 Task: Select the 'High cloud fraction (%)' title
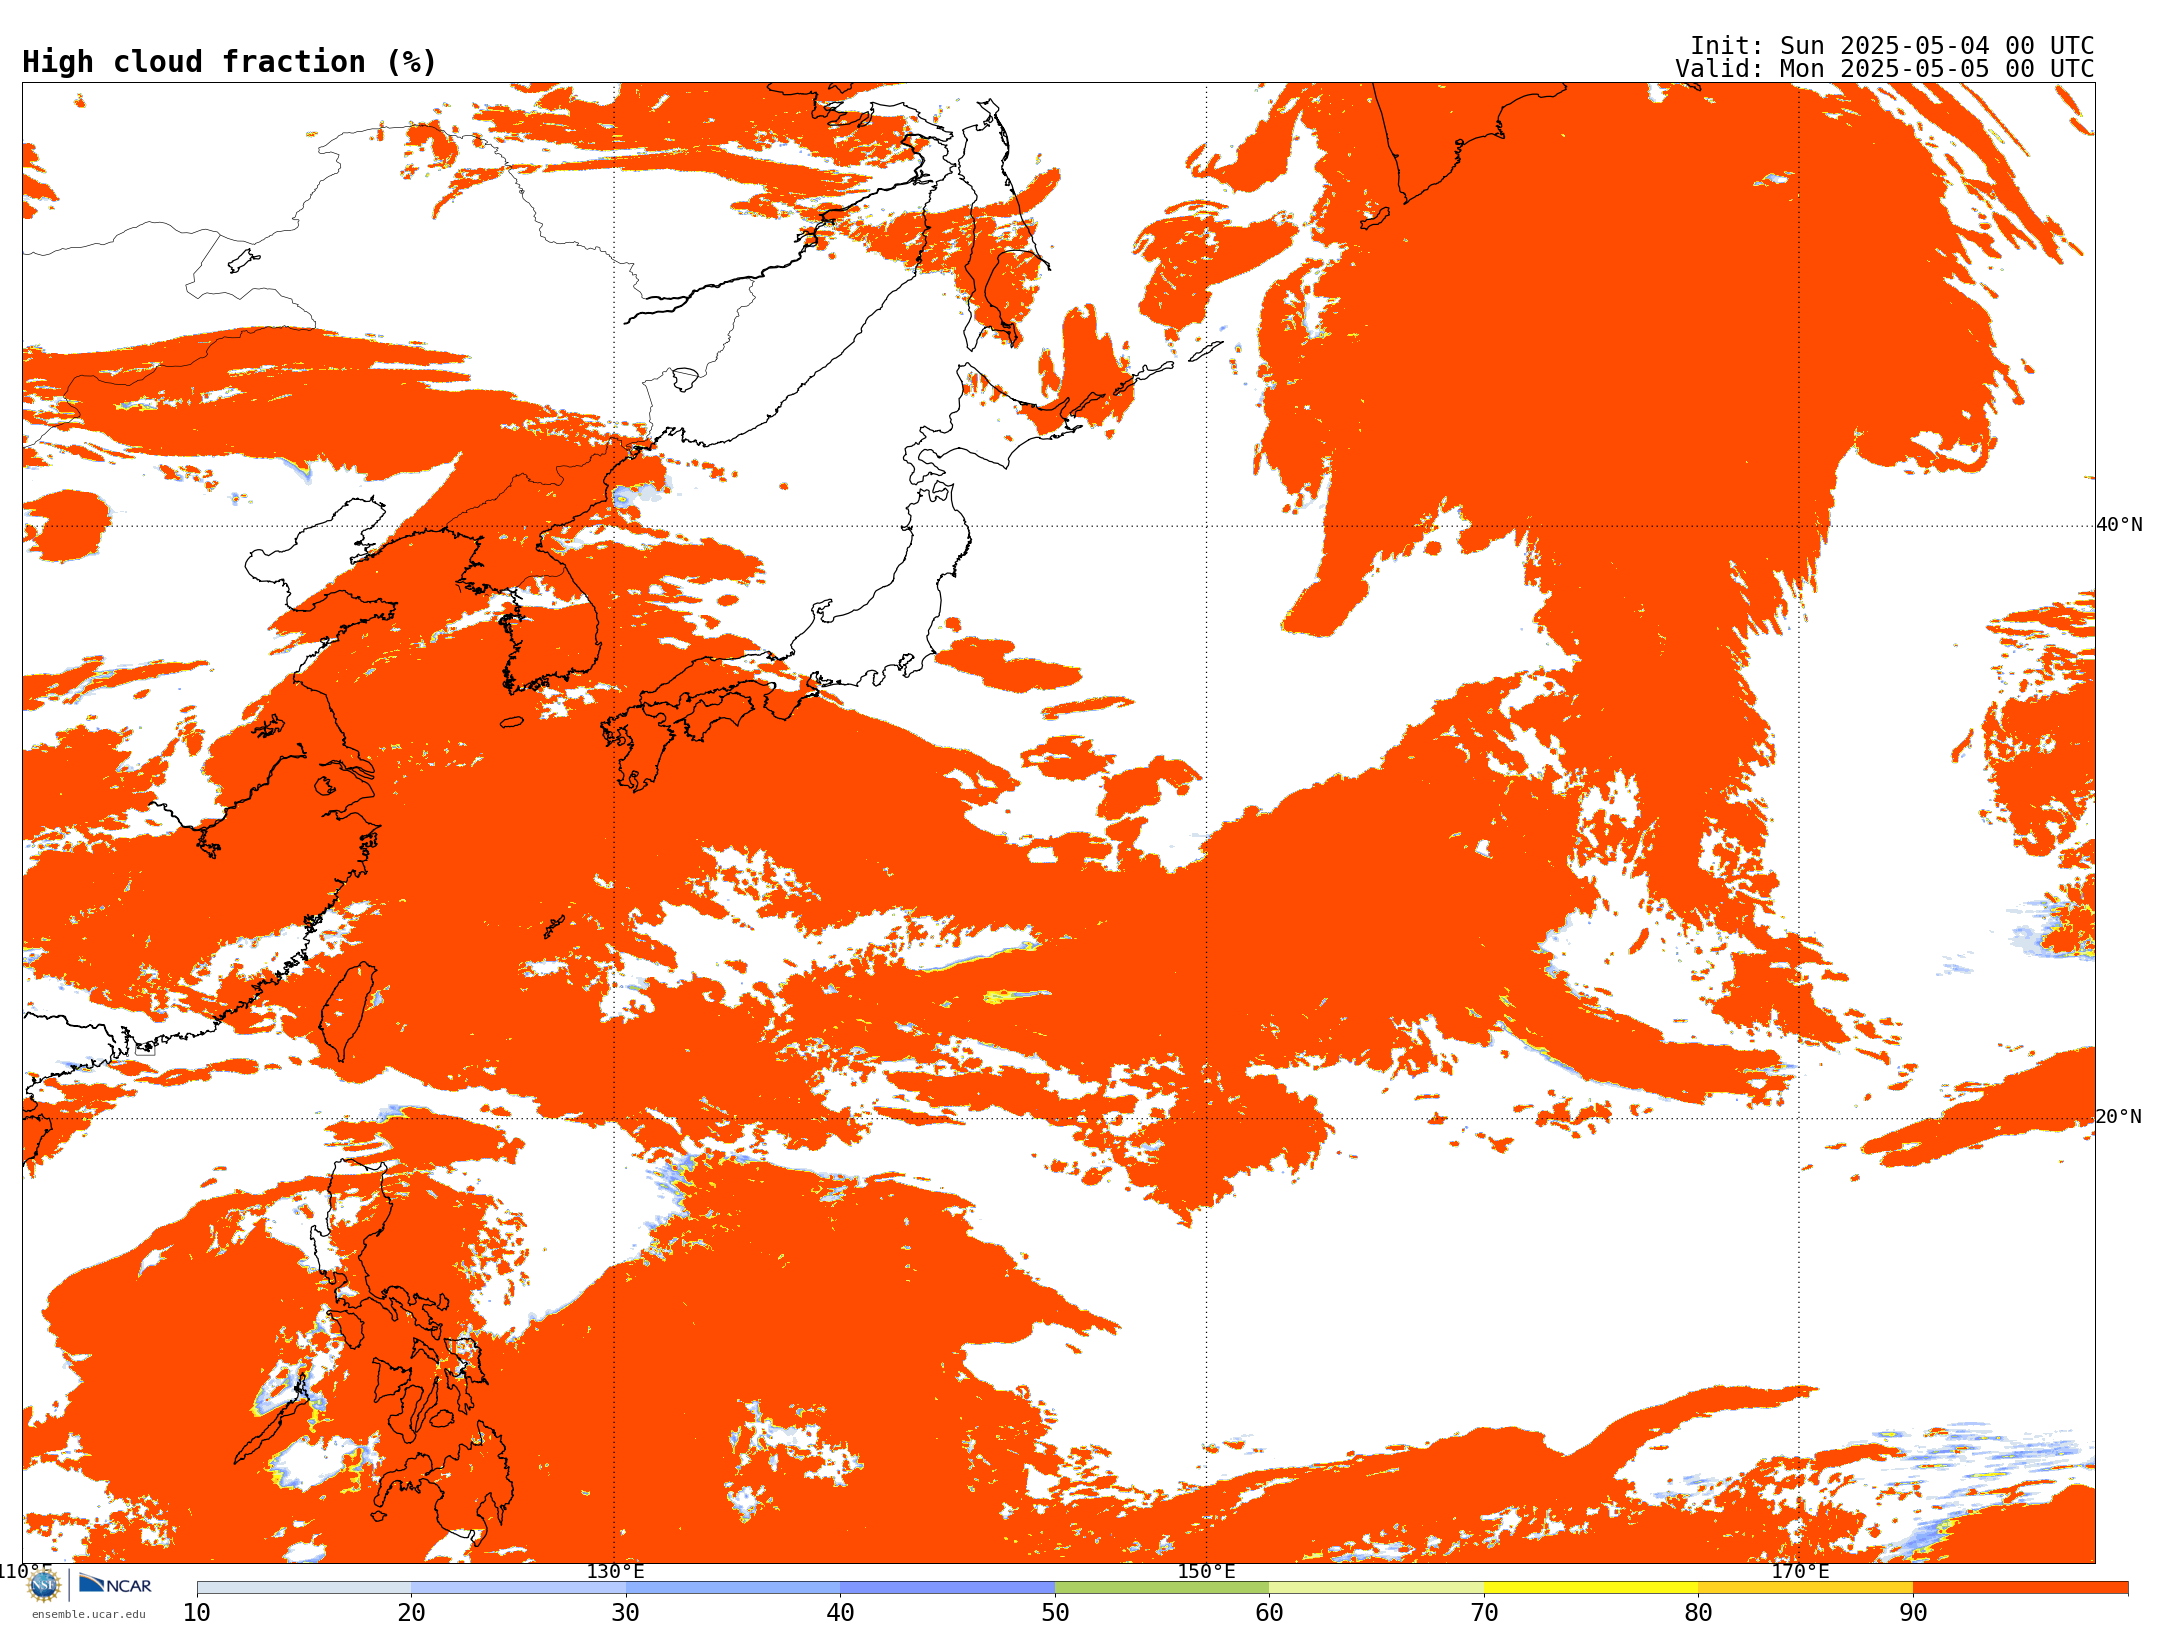click(x=229, y=62)
